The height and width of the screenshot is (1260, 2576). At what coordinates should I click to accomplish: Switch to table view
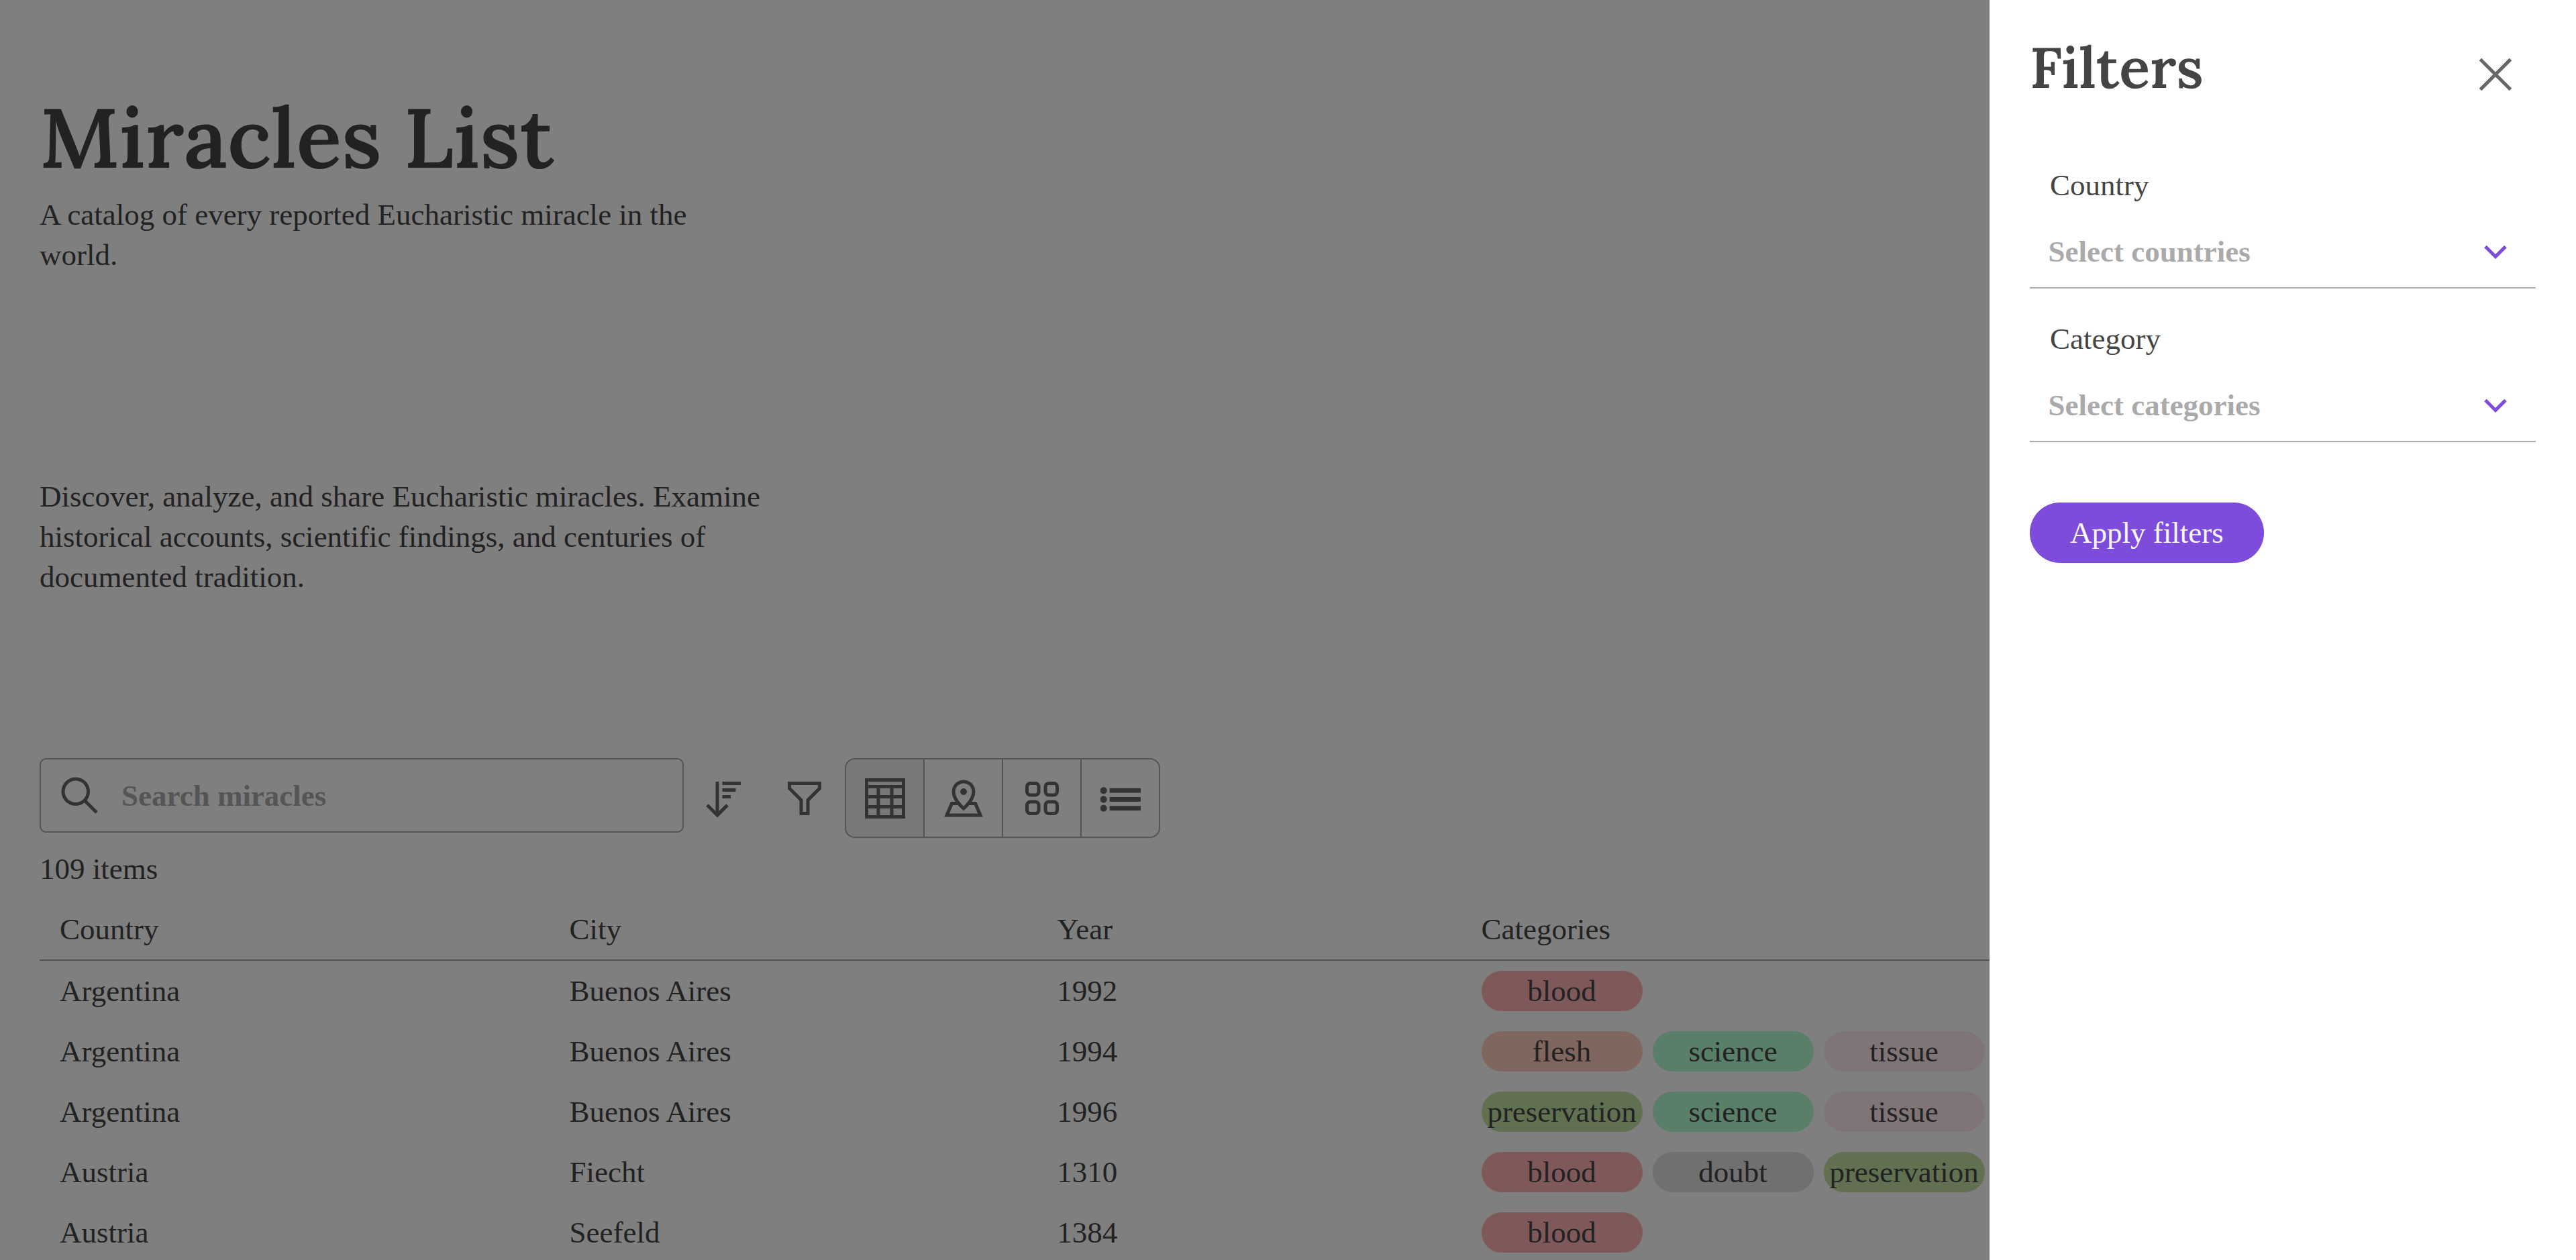point(884,798)
